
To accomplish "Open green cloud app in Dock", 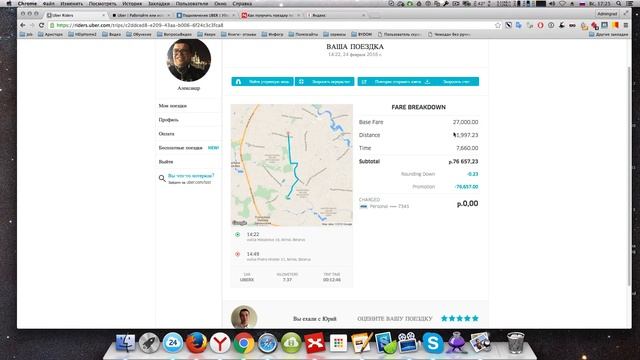I will tap(291, 343).
